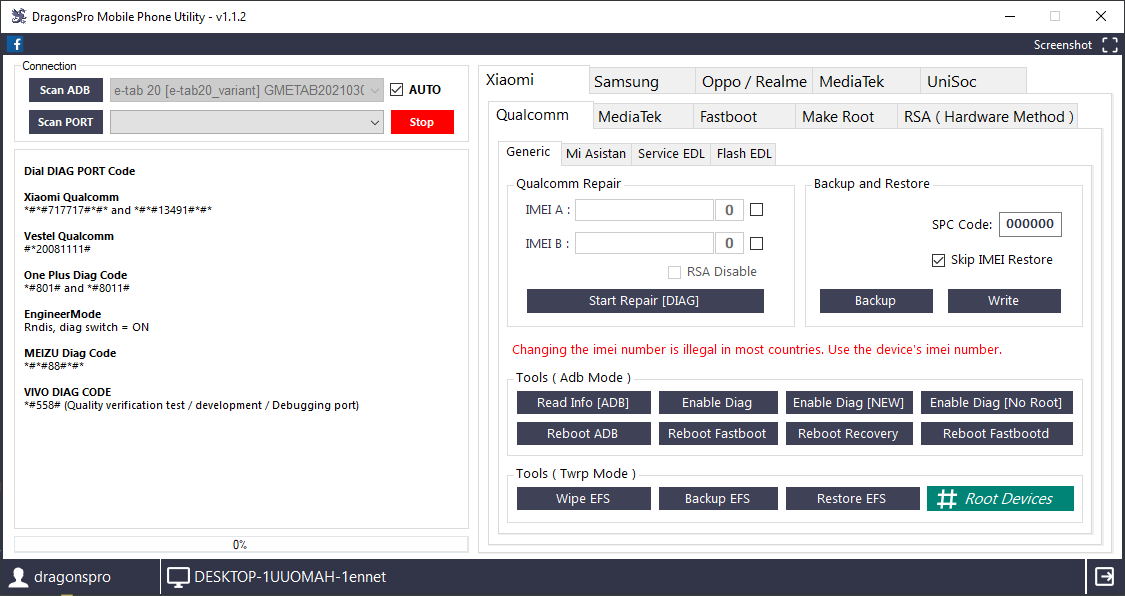Click the Scan PORT button
This screenshot has height=596, width=1125.
coord(65,122)
